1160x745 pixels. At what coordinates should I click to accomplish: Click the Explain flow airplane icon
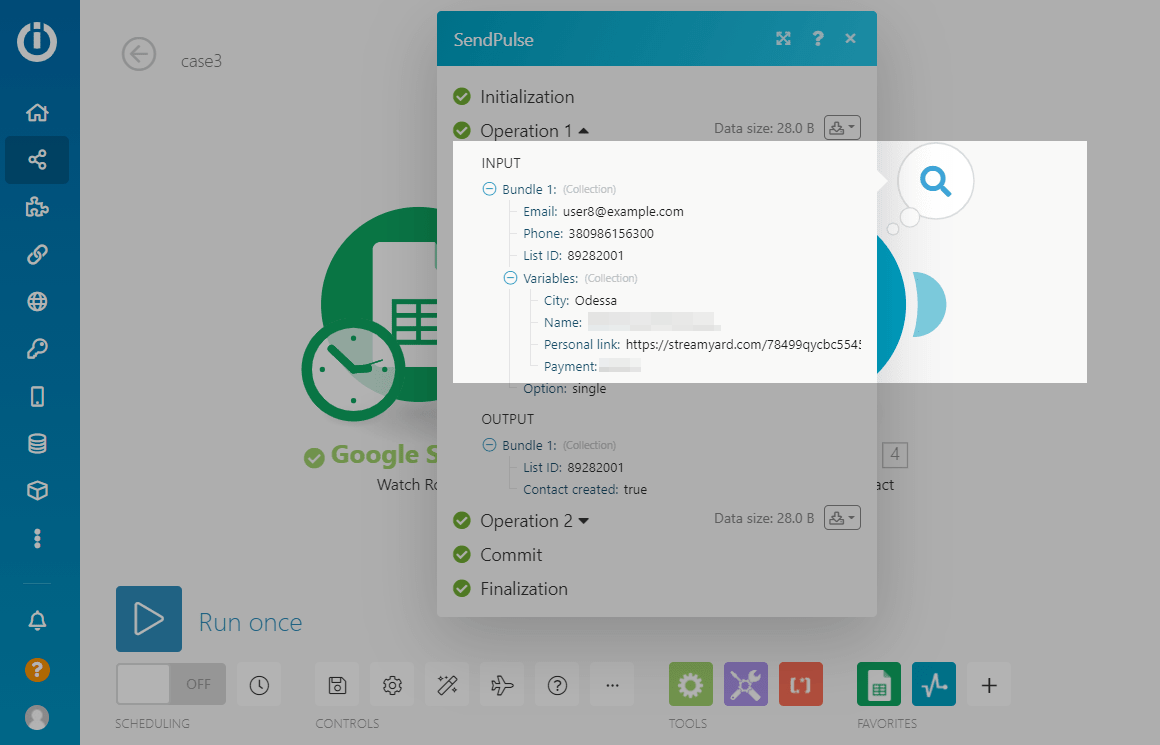click(x=502, y=685)
